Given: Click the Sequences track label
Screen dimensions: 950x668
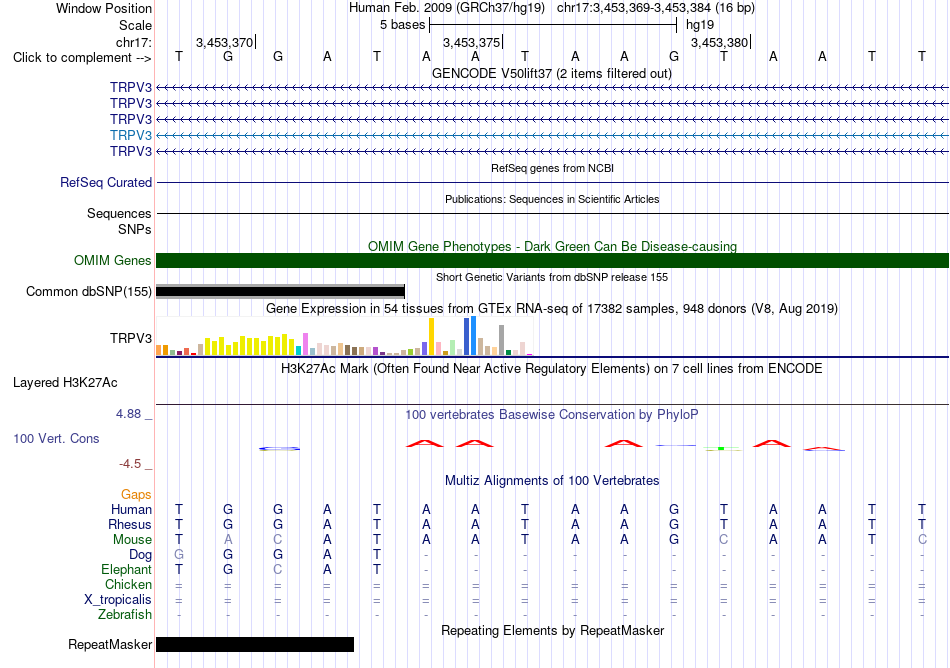Looking at the screenshot, I should pos(119,213).
